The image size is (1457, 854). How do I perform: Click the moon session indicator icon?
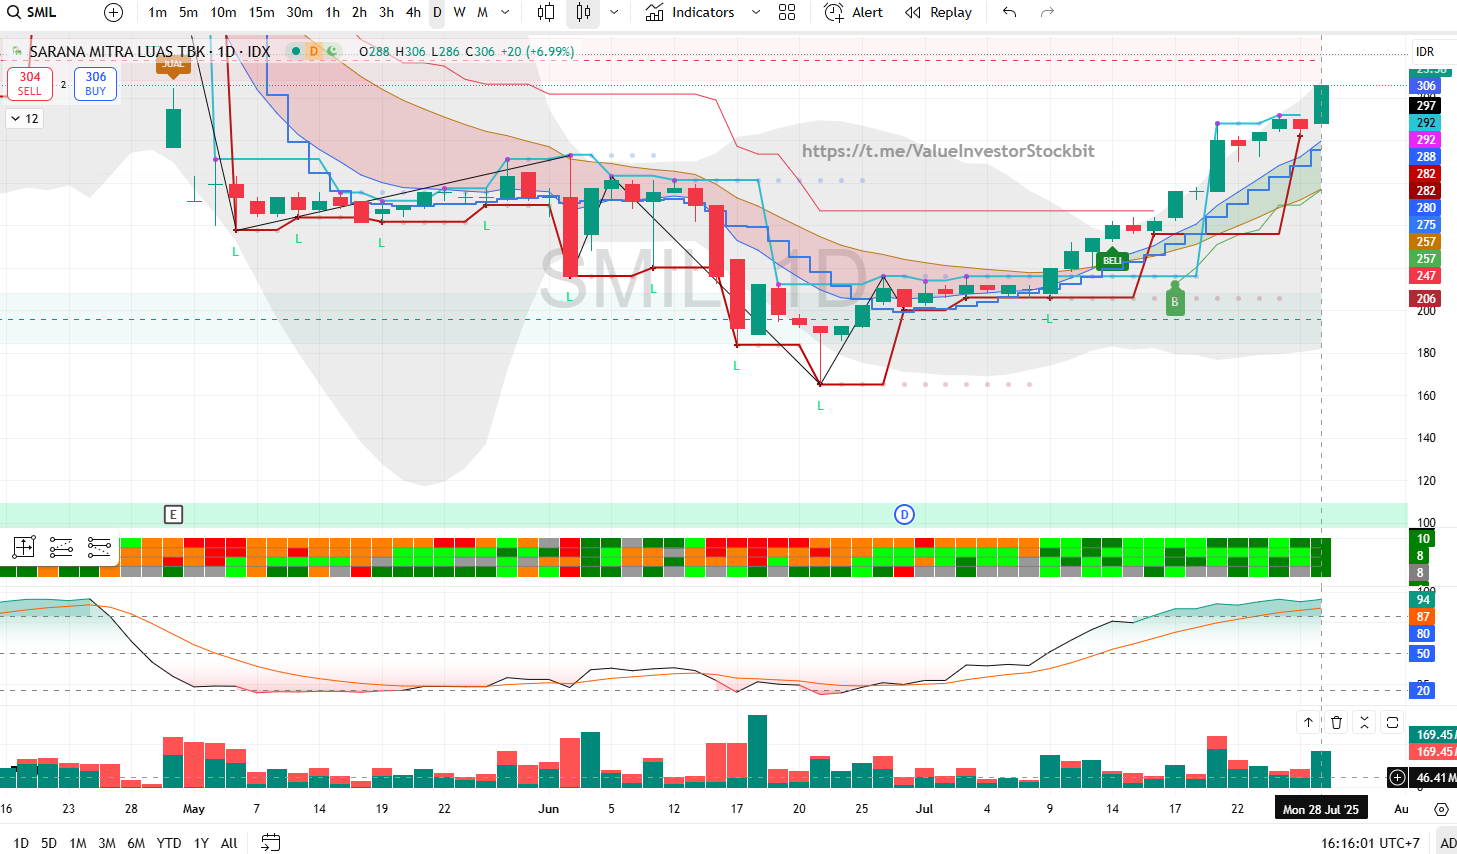(x=332, y=51)
